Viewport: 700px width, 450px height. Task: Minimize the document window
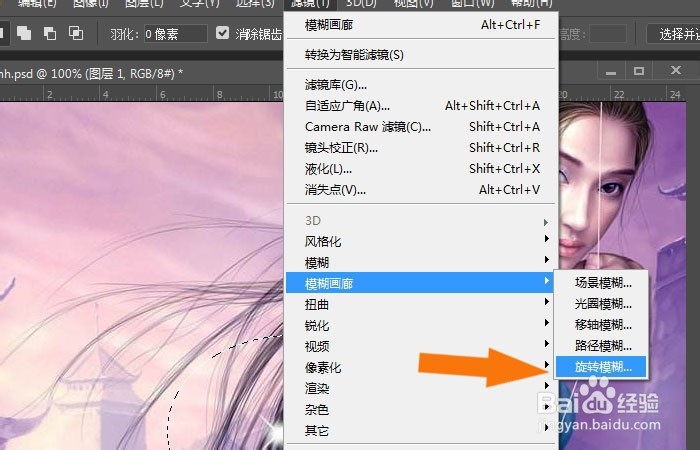pos(611,71)
